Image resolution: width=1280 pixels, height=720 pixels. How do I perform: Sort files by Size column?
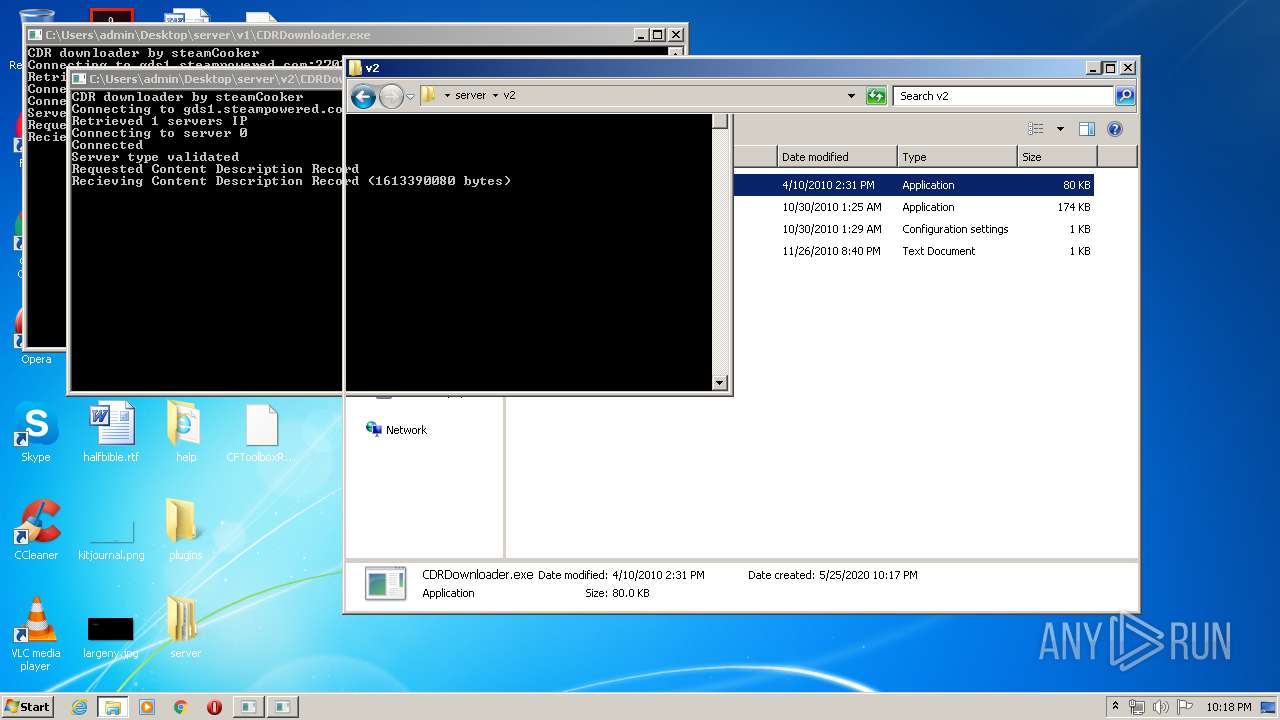point(1057,157)
